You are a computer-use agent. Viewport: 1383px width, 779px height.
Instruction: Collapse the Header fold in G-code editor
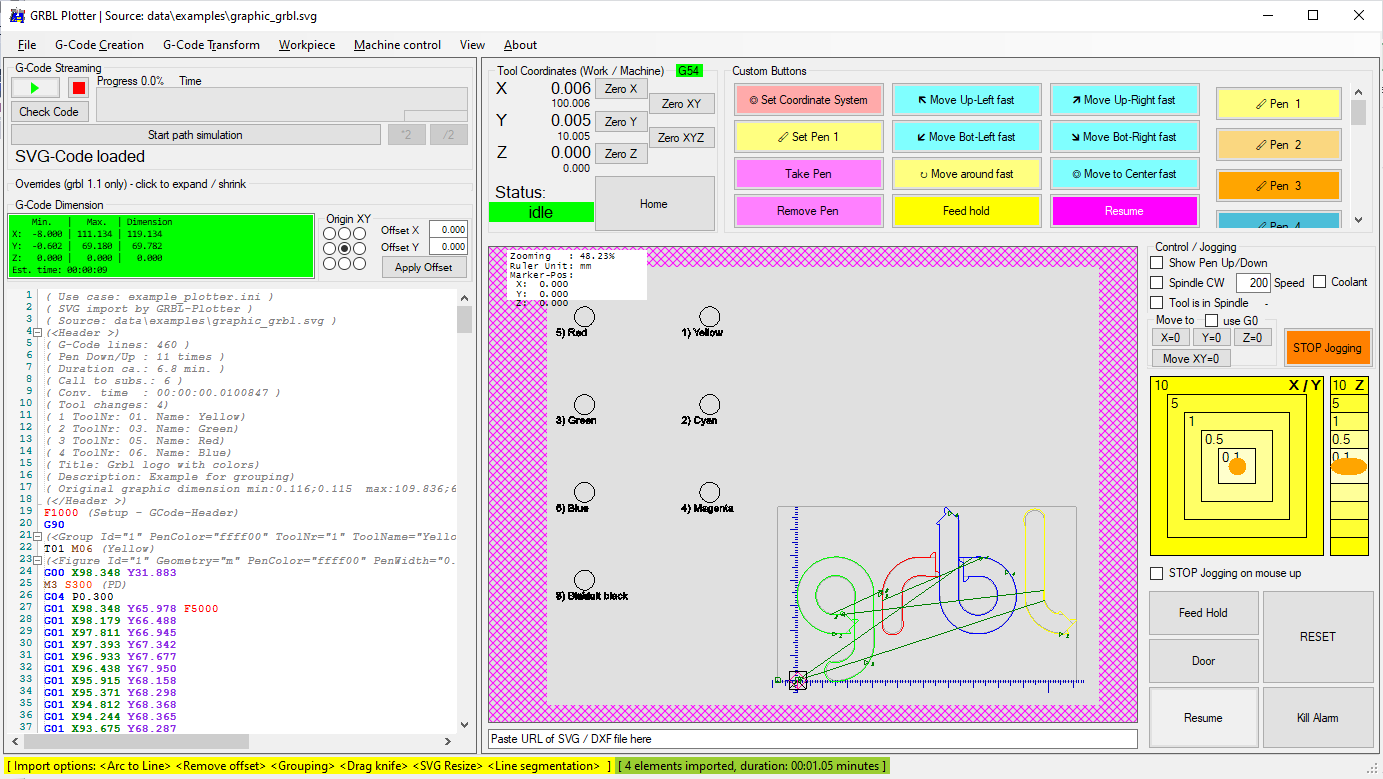pos(37,333)
